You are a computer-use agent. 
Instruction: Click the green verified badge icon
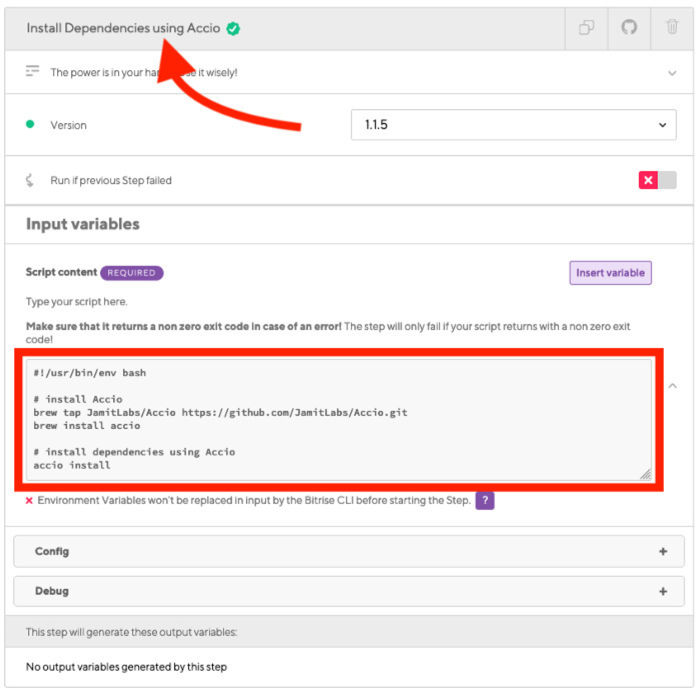[x=233, y=29]
